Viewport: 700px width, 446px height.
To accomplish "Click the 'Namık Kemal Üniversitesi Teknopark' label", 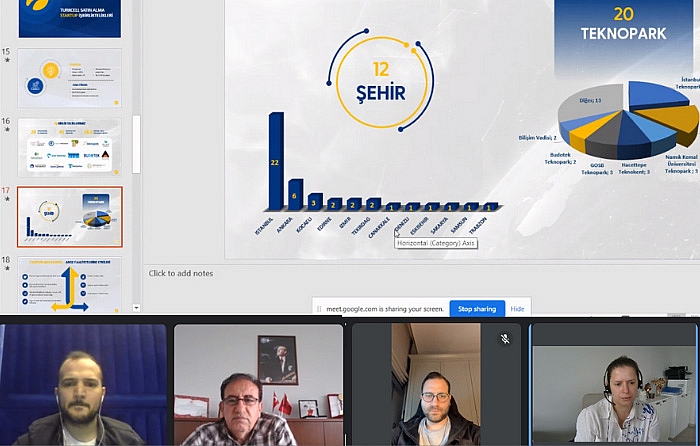I will tap(681, 164).
